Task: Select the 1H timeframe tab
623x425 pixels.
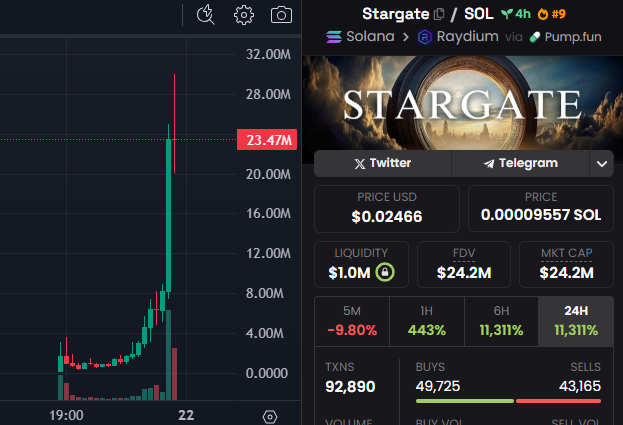Action: [x=427, y=321]
